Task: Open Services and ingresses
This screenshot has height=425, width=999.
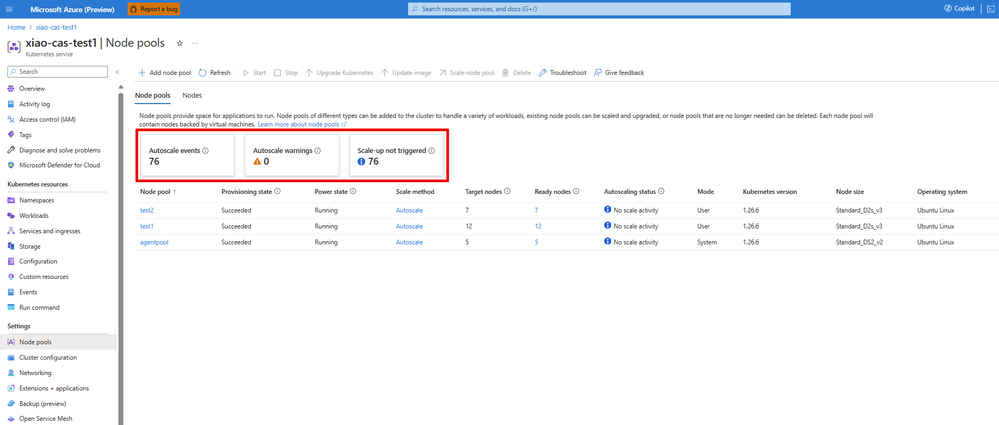Action: (50, 231)
